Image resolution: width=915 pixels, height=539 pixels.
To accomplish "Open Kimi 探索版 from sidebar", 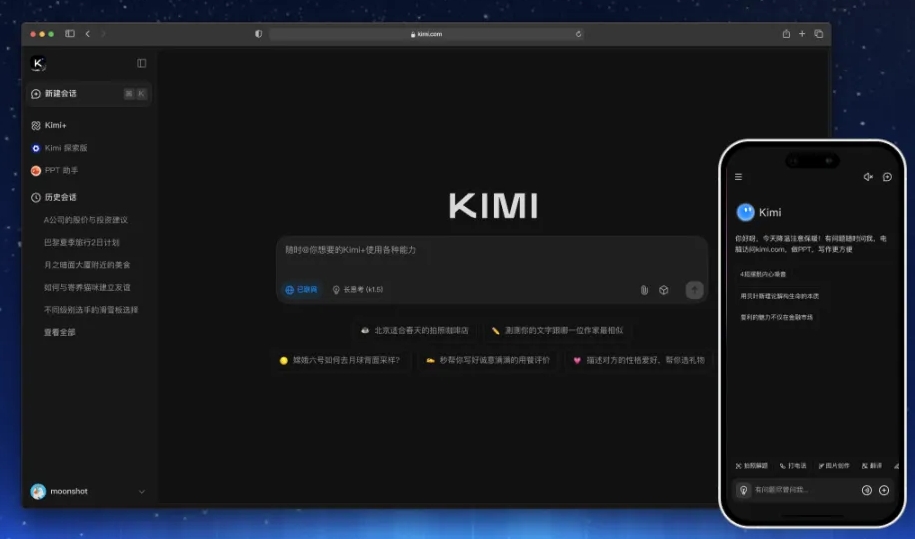I will [x=59, y=148].
